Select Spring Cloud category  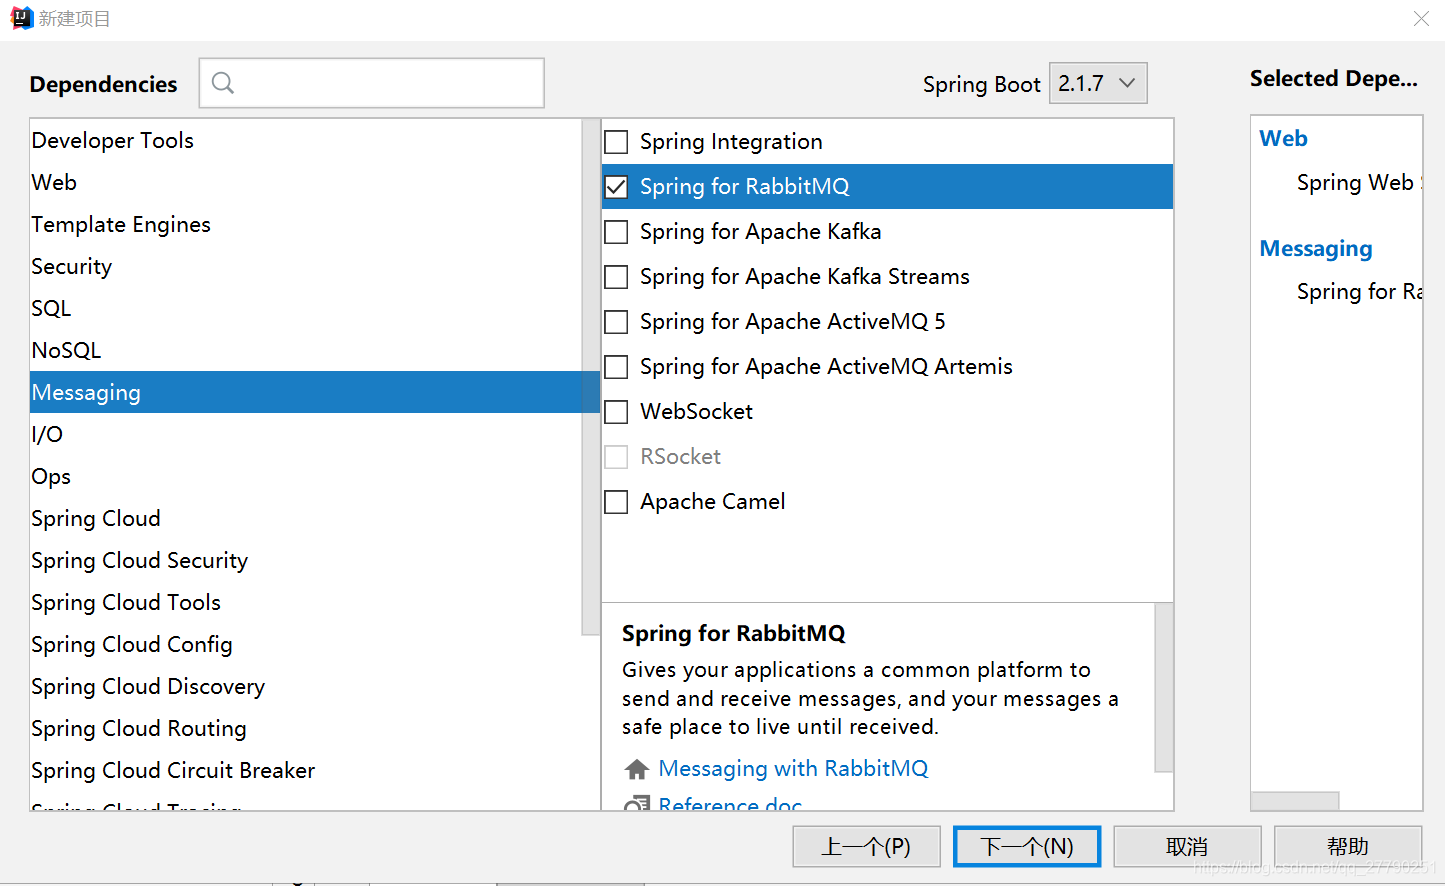tap(306, 518)
